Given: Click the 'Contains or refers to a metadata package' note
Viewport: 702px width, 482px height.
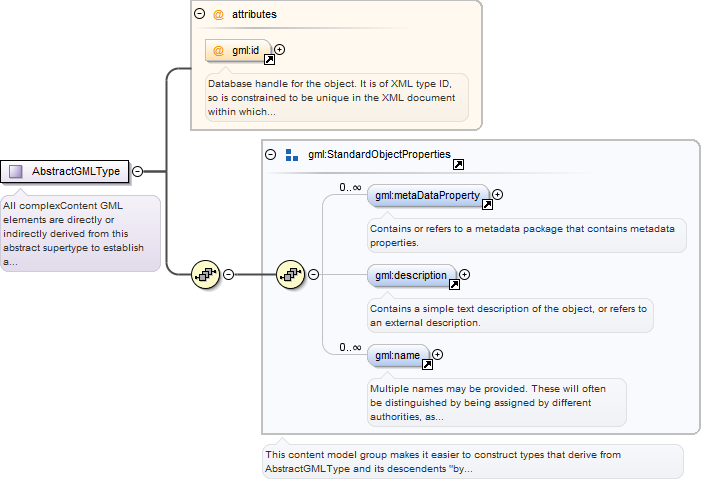Looking at the screenshot, I should [x=526, y=235].
